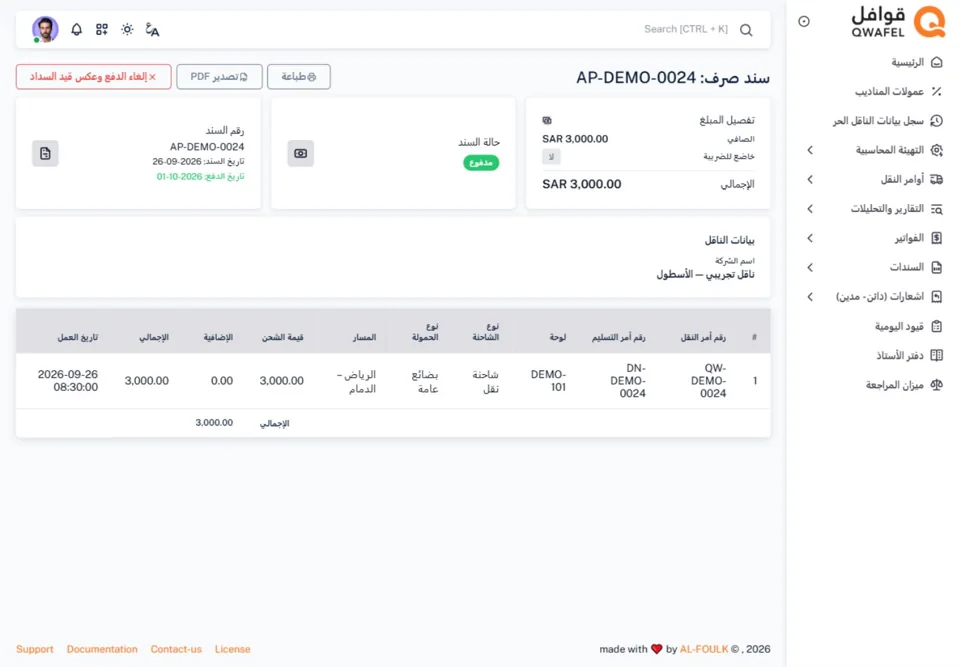Screen dimensions: 960x667
Task: Open the user profile avatar
Action: coord(45,29)
